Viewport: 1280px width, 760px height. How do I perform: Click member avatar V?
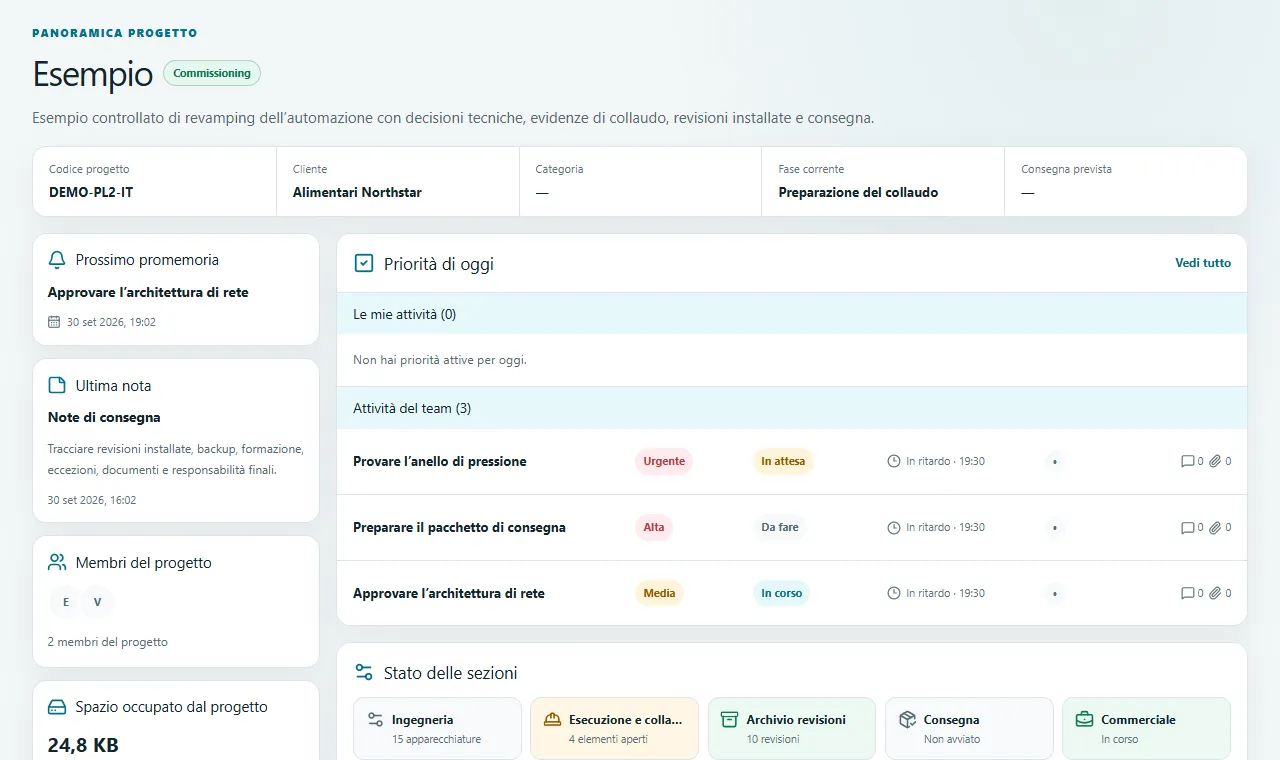(98, 602)
